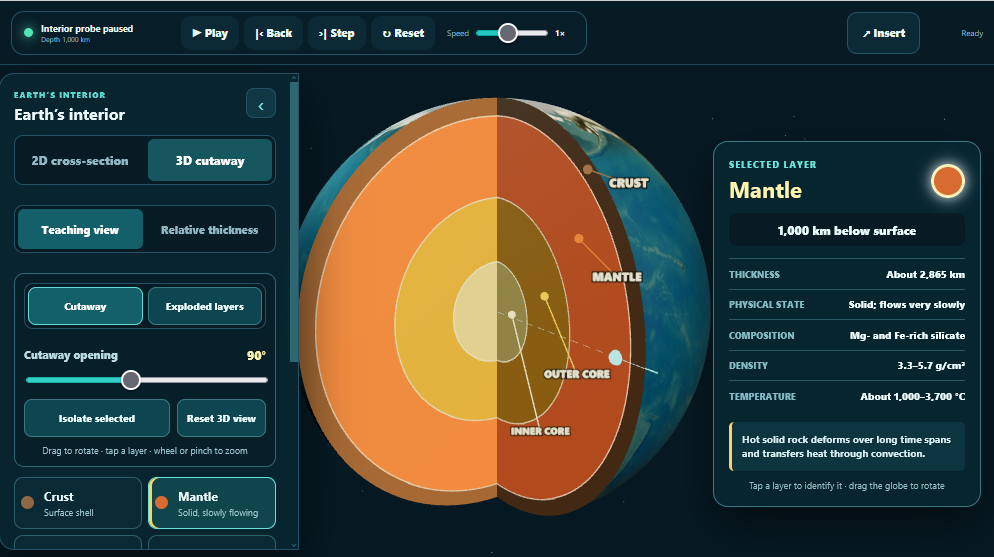This screenshot has height=557, width=994.
Task: Click the INNER CORE label on globe
Action: coord(540,432)
